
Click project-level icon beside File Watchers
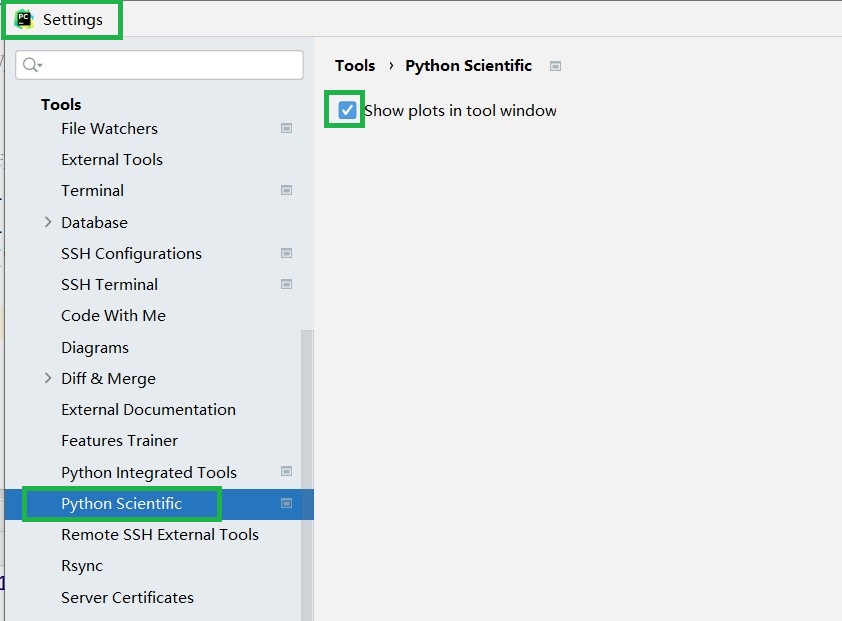pos(286,128)
